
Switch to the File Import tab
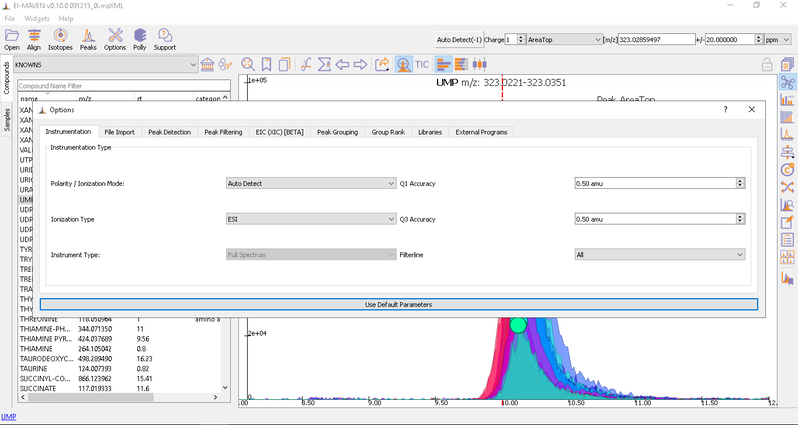pos(120,132)
